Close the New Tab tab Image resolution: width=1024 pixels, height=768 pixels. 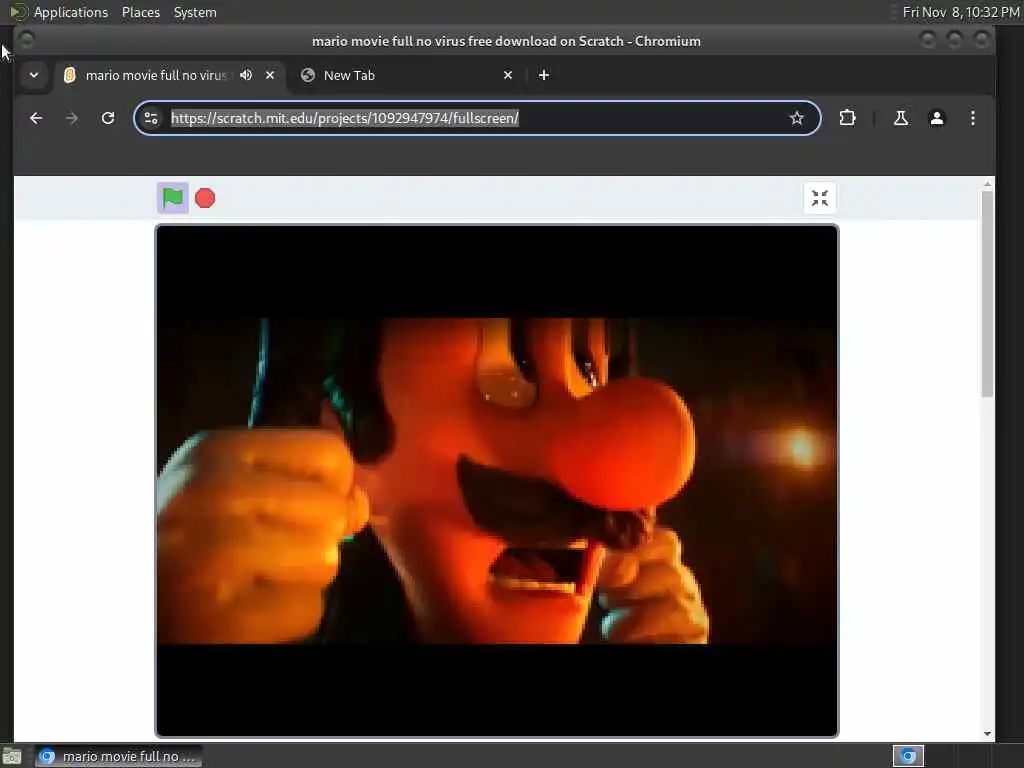point(508,75)
